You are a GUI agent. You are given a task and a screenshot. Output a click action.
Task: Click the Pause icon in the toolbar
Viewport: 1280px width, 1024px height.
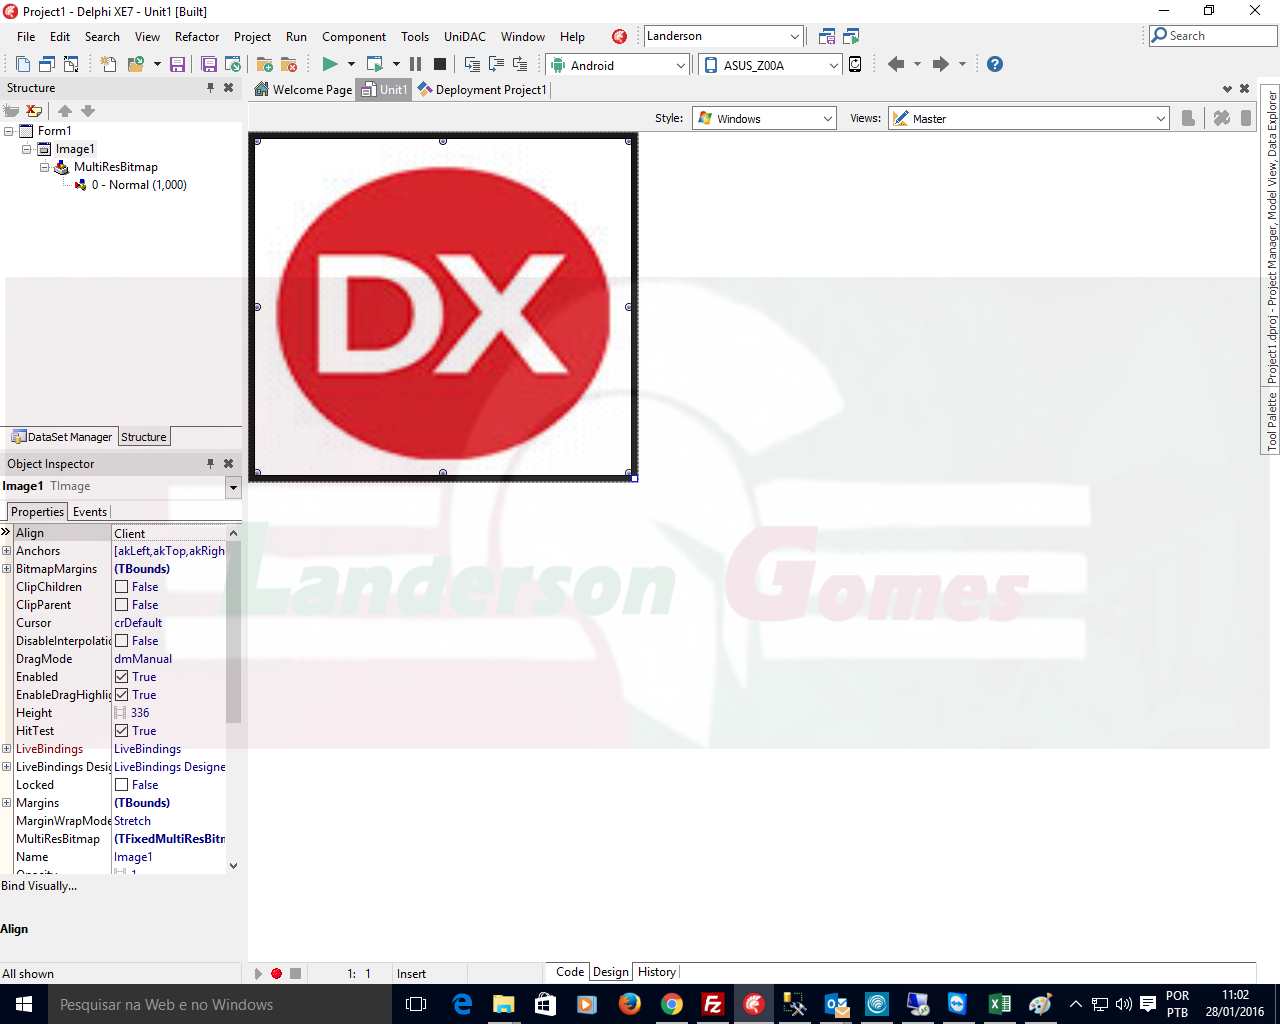tap(415, 64)
